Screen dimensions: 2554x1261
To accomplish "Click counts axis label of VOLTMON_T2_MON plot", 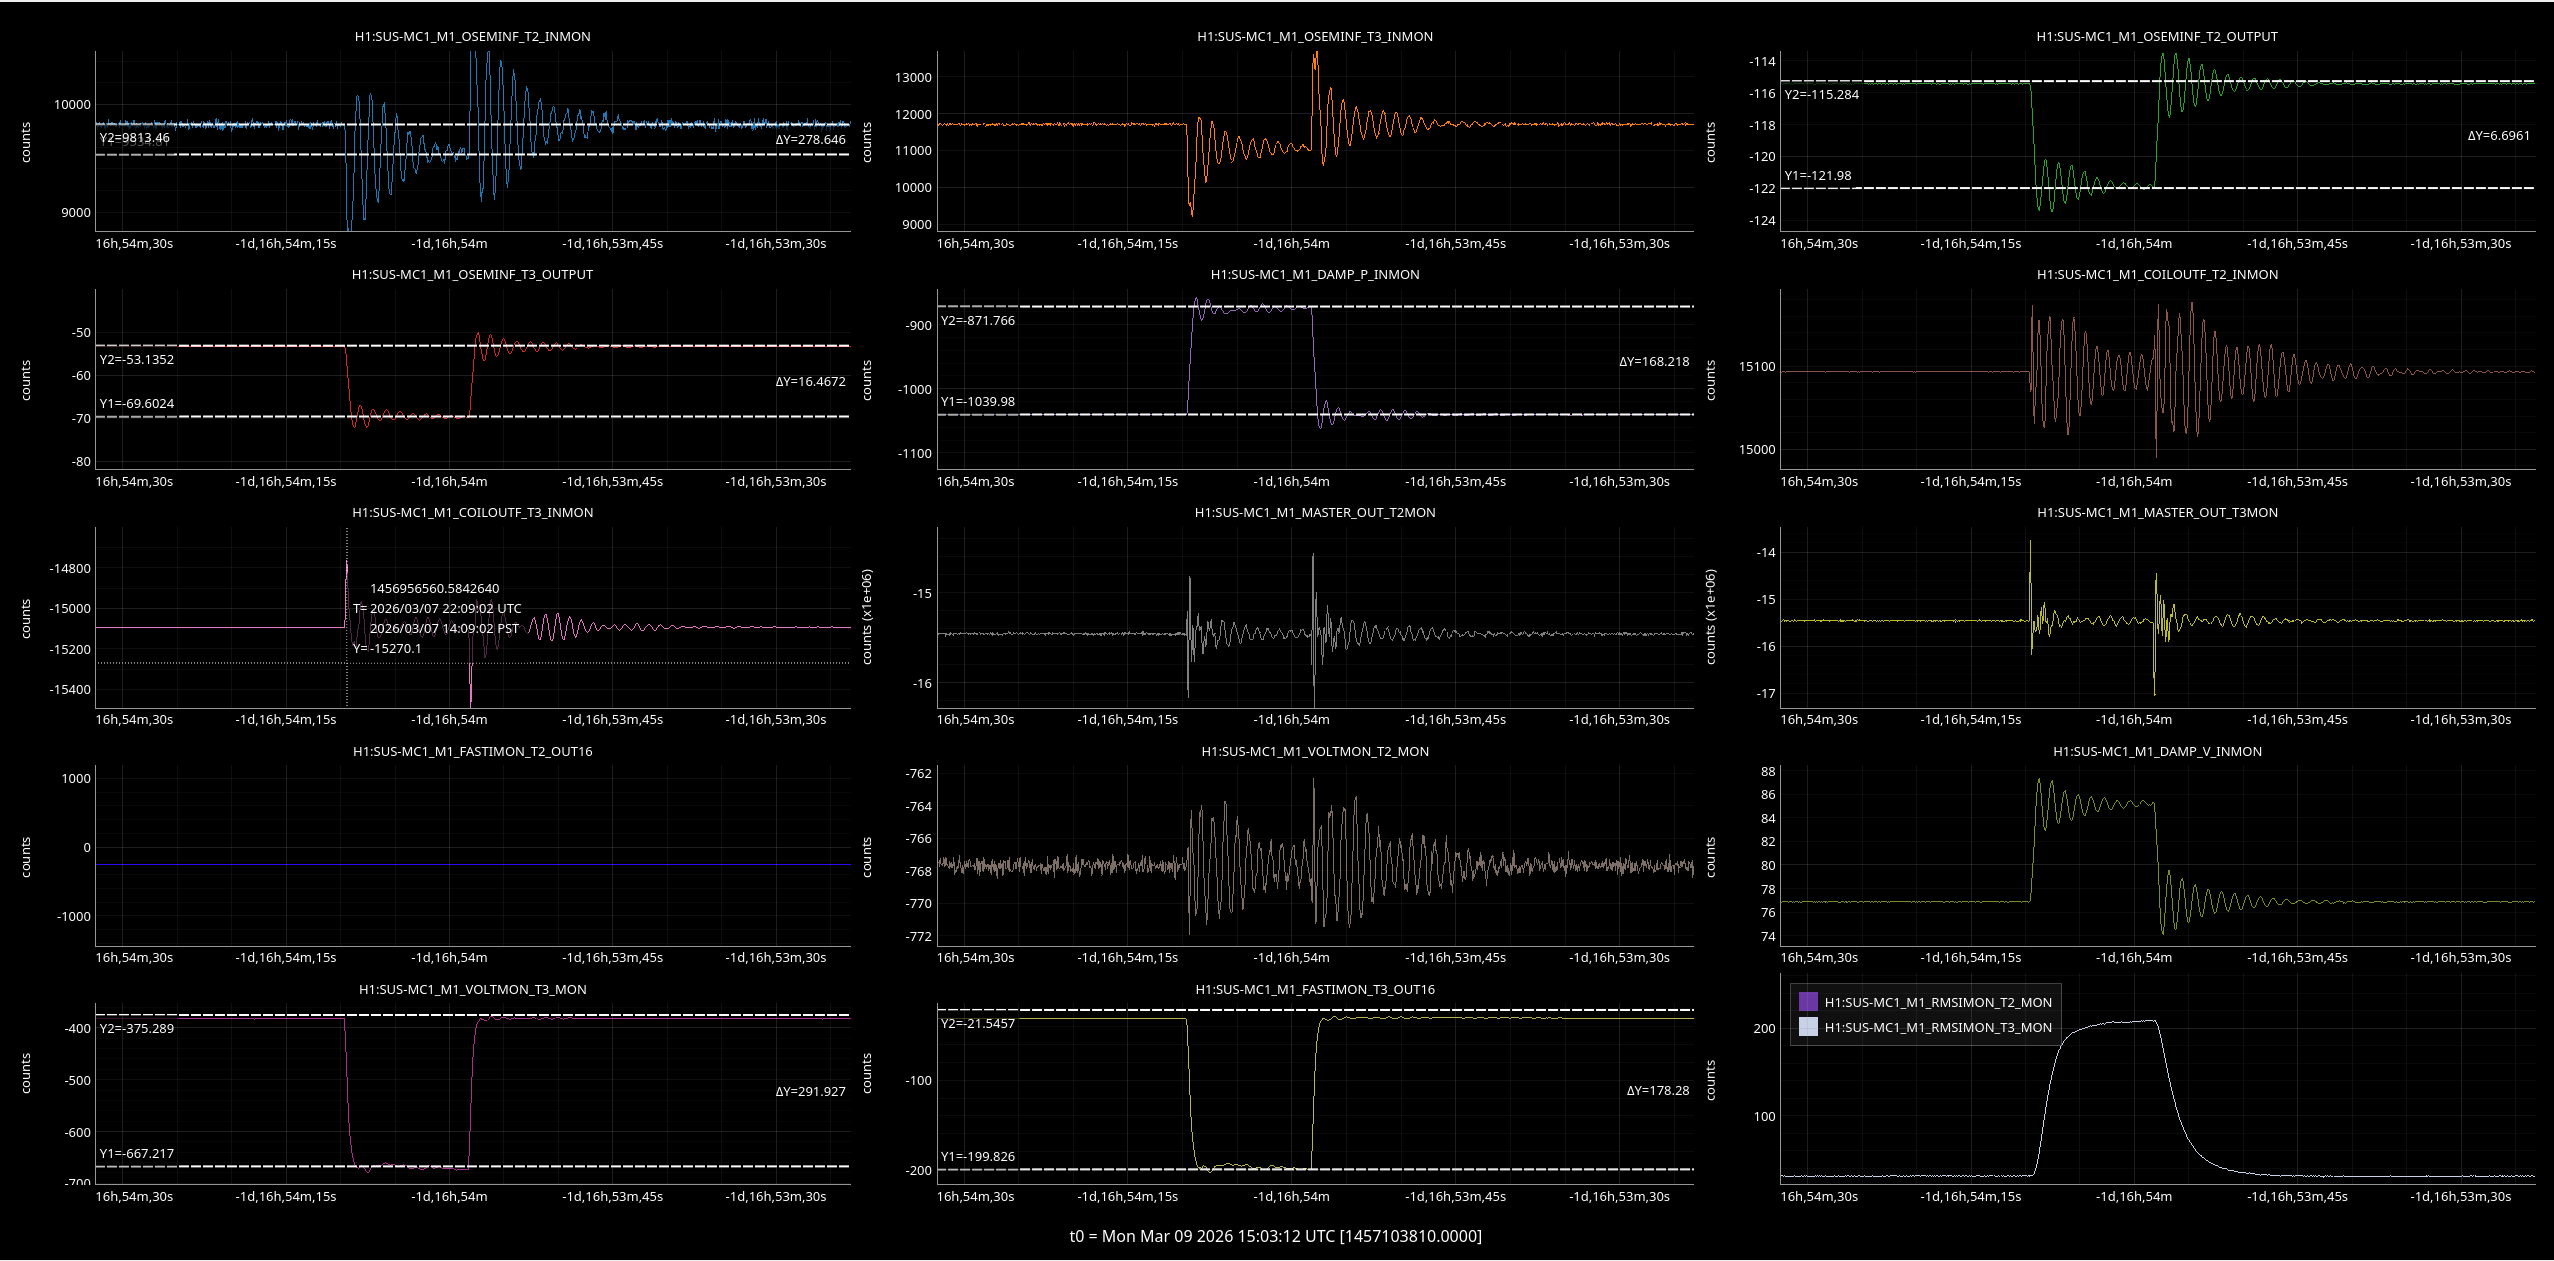I will 867,857.
